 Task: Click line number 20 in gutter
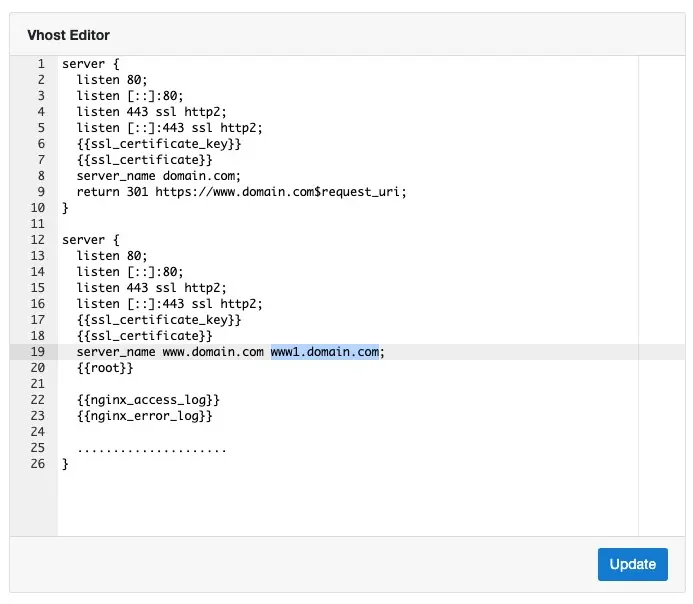pyautogui.click(x=38, y=368)
